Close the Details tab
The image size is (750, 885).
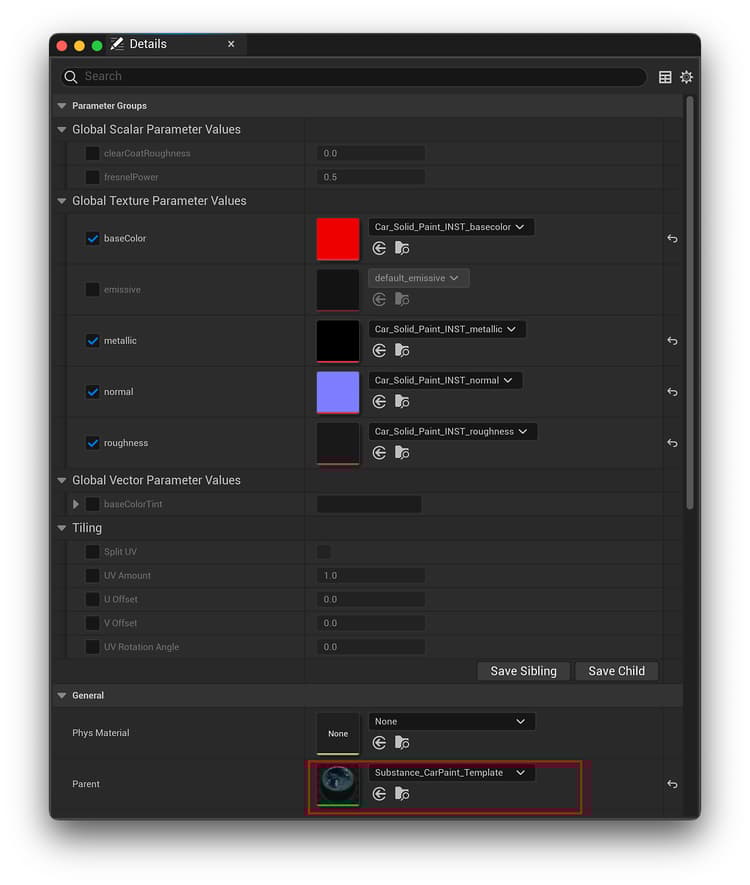(x=231, y=44)
